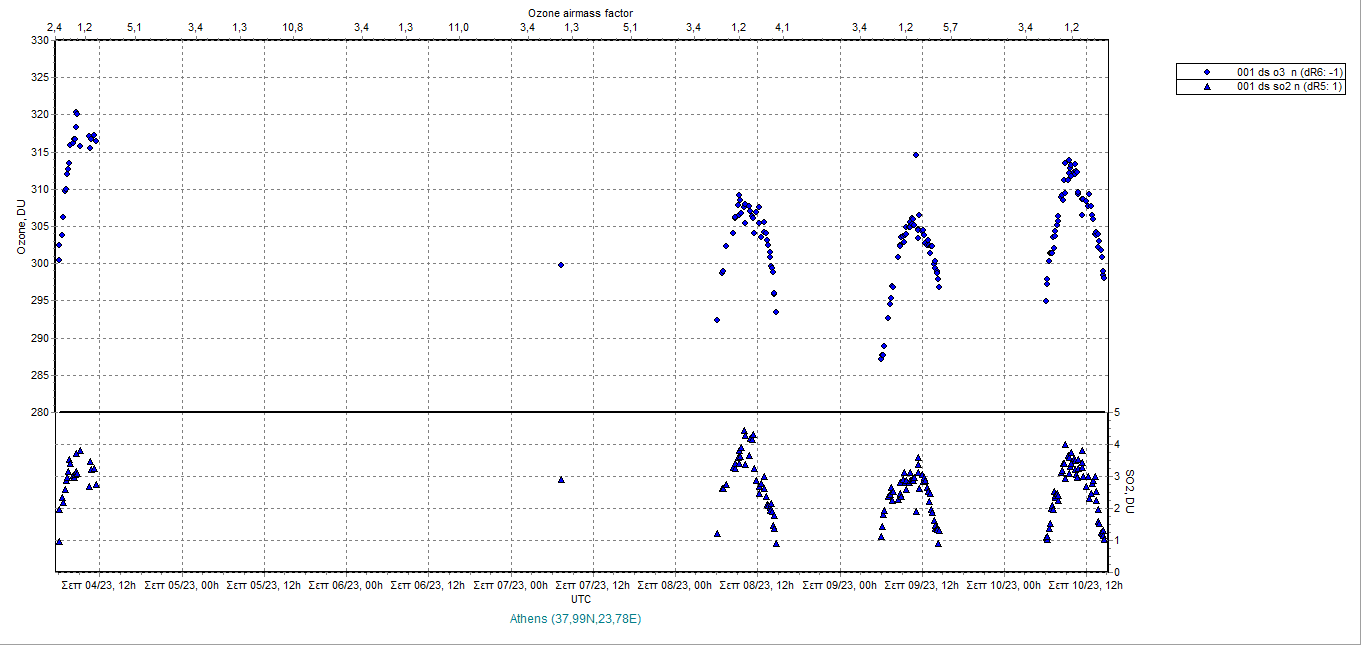Click the 'Σεπτ 07/23, 00h' tick label
The image size is (1361, 645).
[x=510, y=585]
